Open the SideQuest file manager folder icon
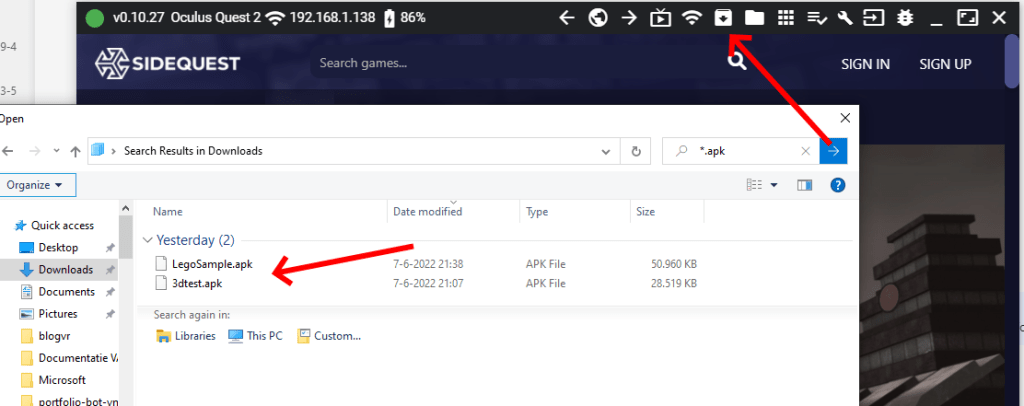 754,18
